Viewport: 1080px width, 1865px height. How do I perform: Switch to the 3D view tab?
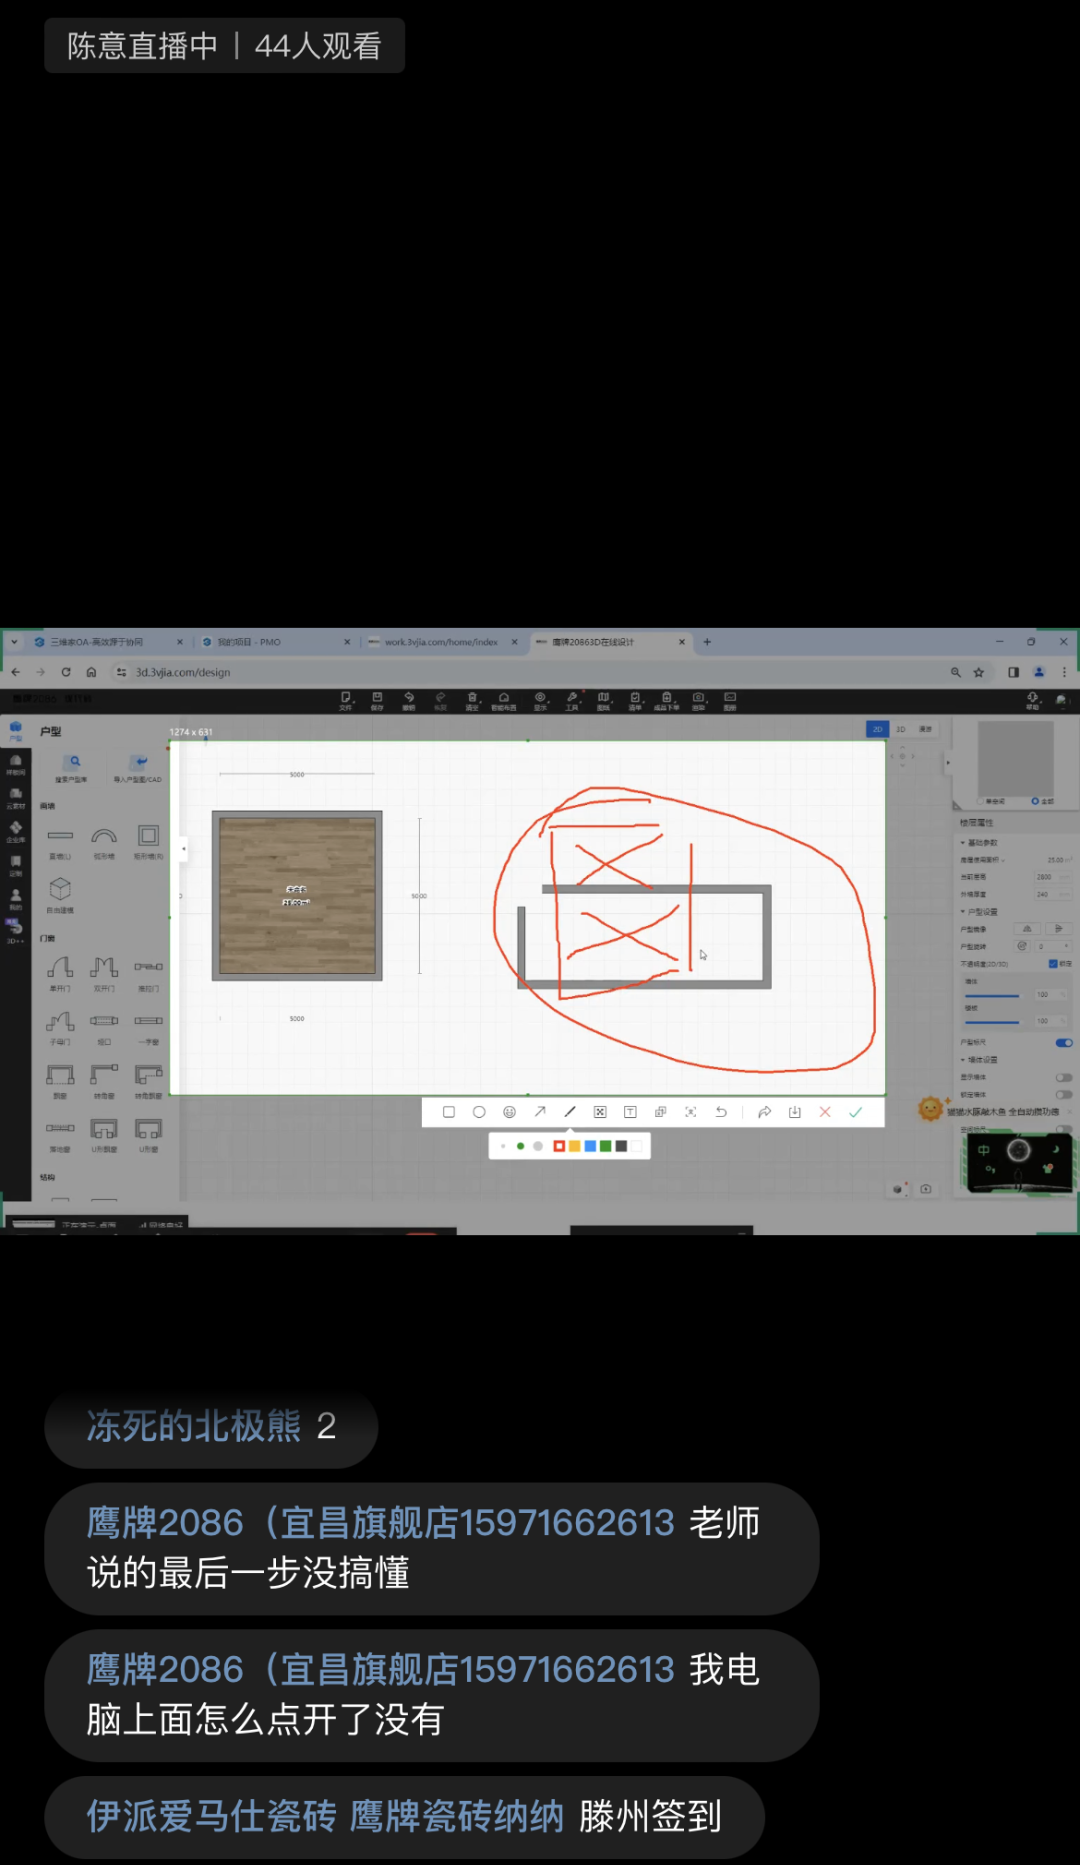(901, 730)
